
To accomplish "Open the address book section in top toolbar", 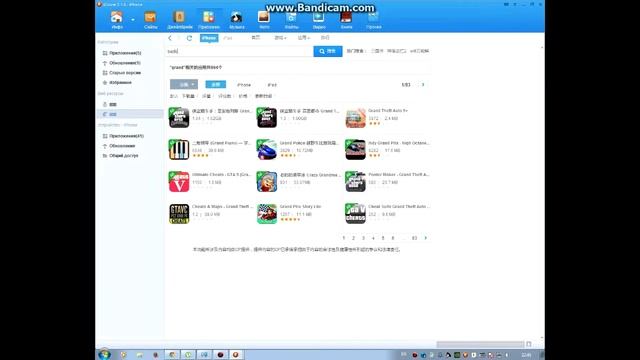I will (x=179, y=20).
